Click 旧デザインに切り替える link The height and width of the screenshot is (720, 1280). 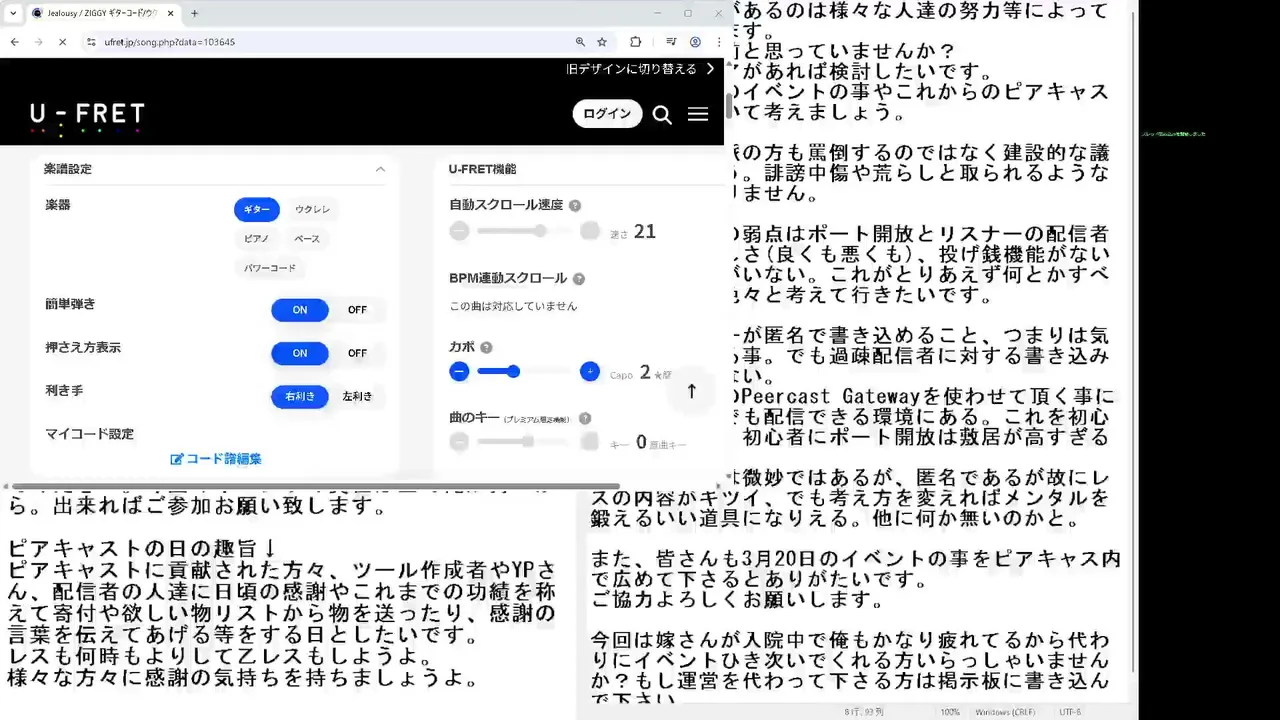pyautogui.click(x=641, y=69)
